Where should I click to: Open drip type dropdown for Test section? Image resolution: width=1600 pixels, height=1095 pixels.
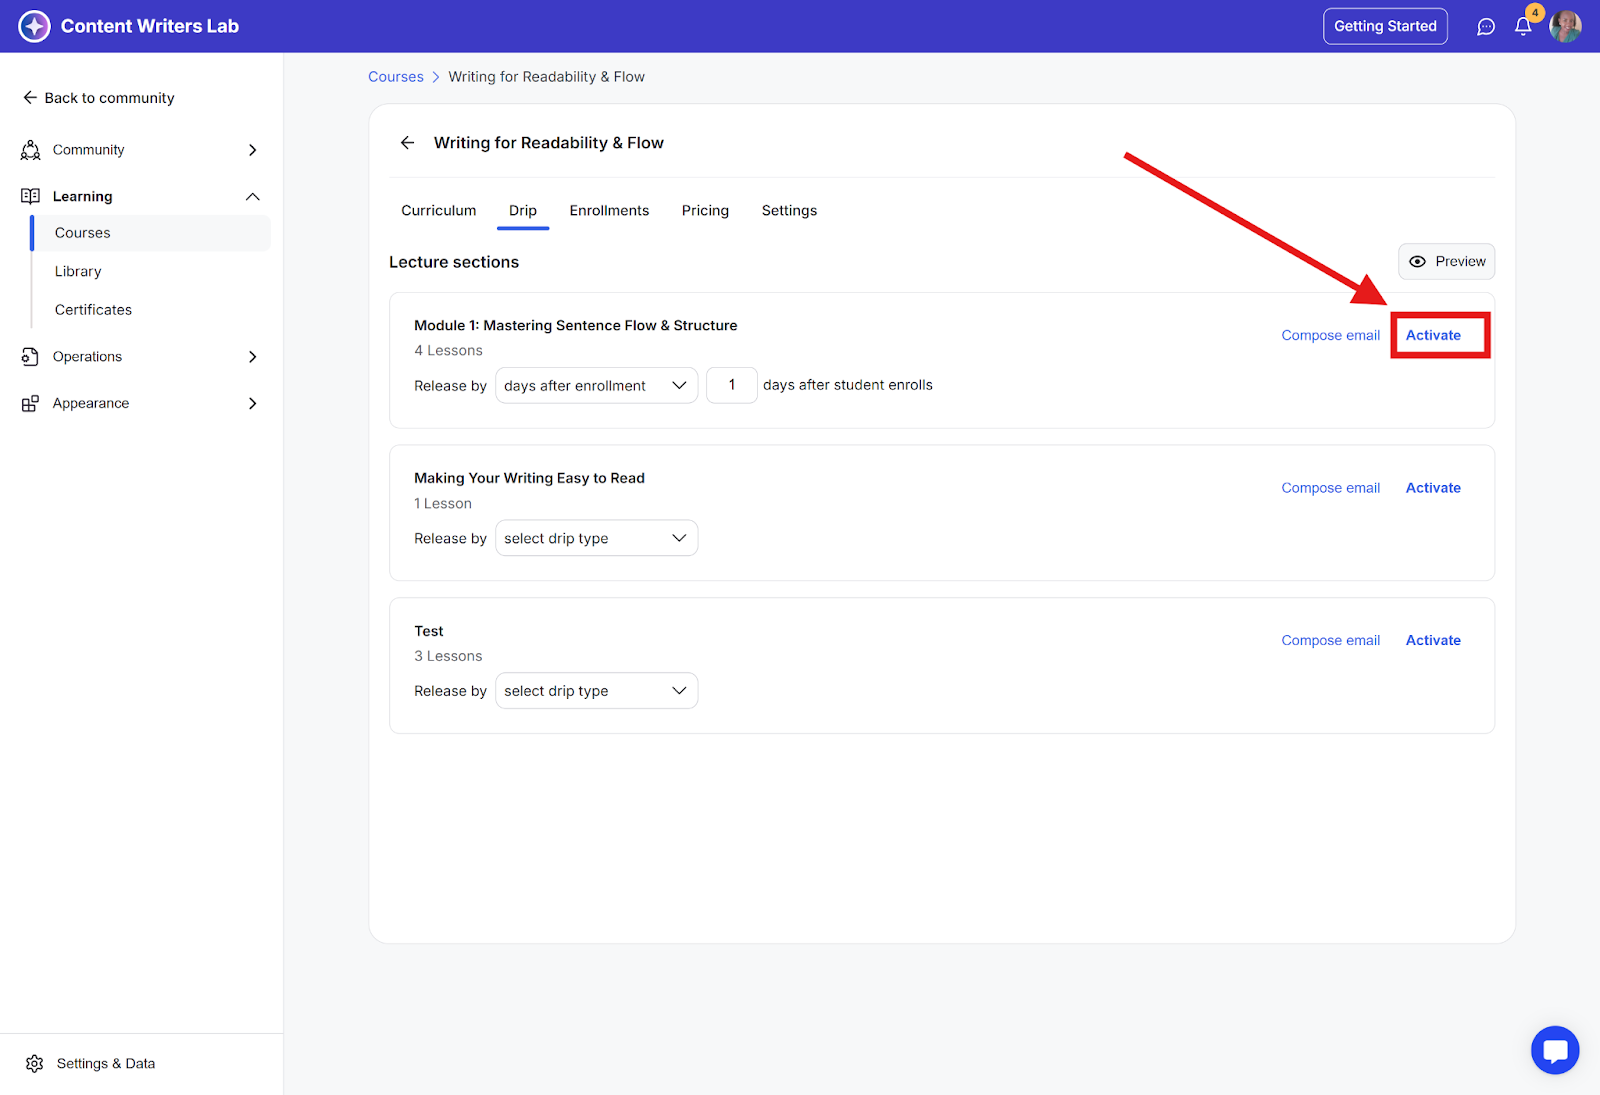[x=596, y=691]
